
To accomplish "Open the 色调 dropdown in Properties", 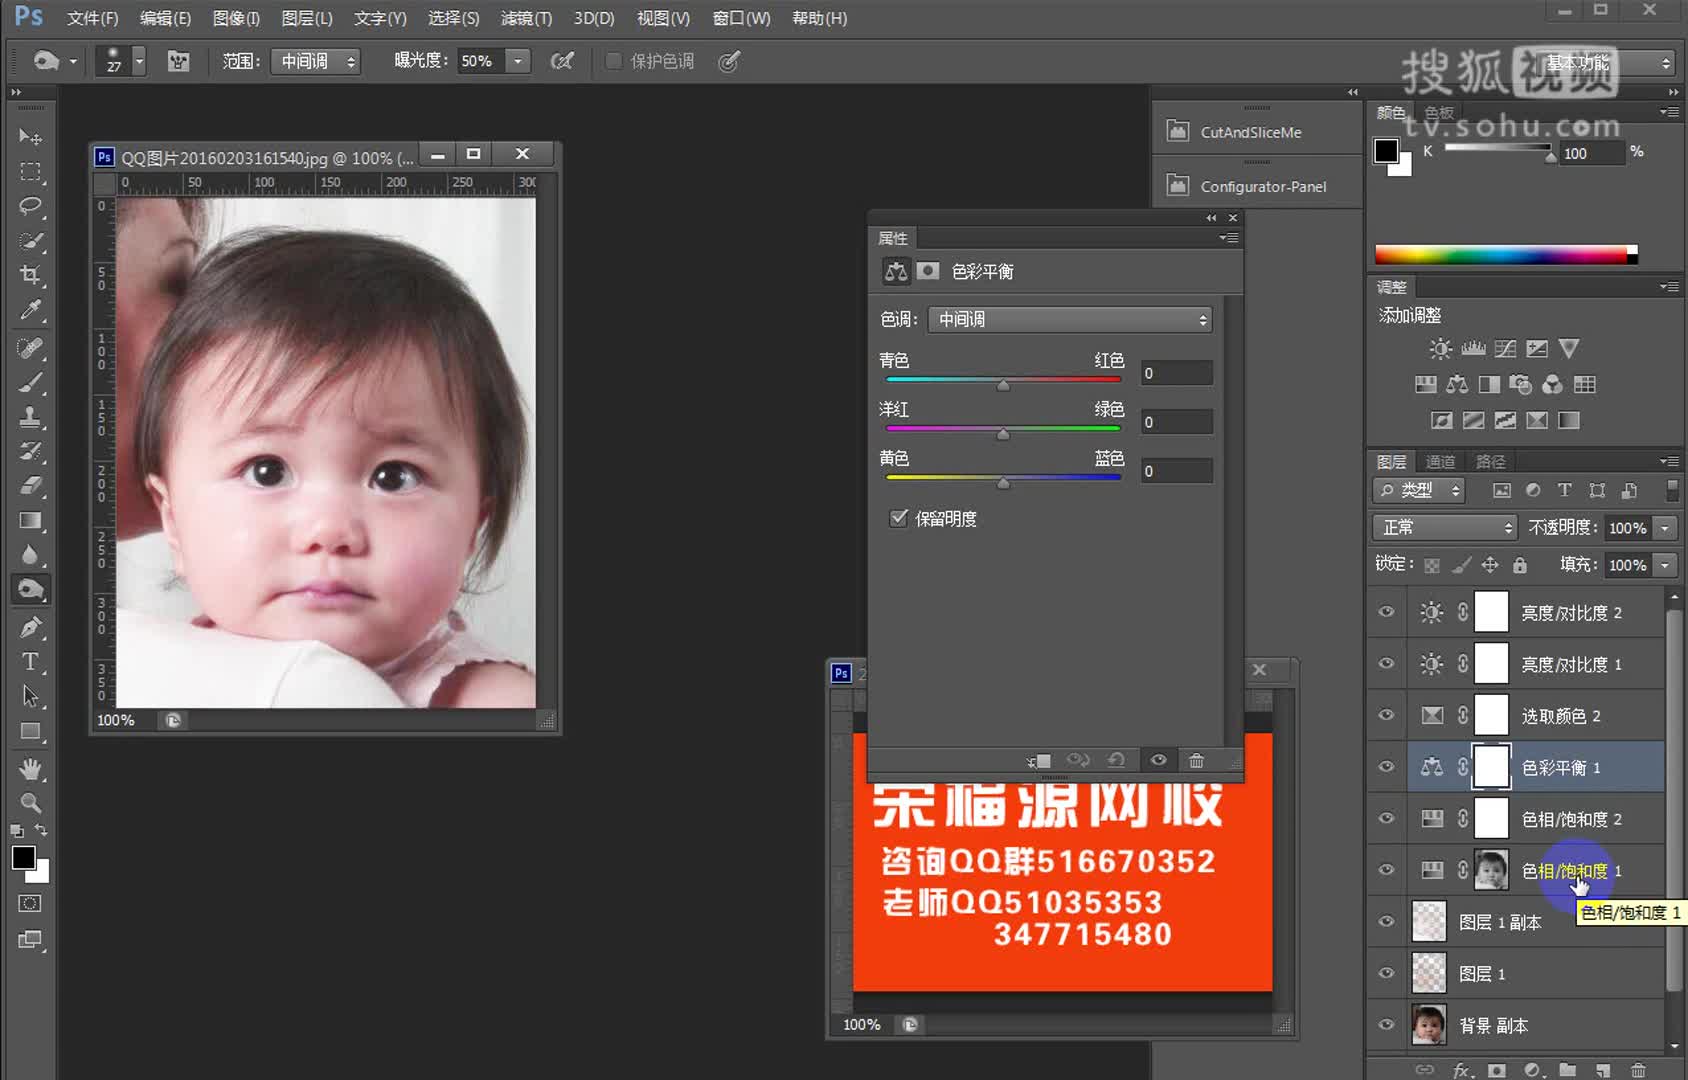I will tap(1070, 319).
